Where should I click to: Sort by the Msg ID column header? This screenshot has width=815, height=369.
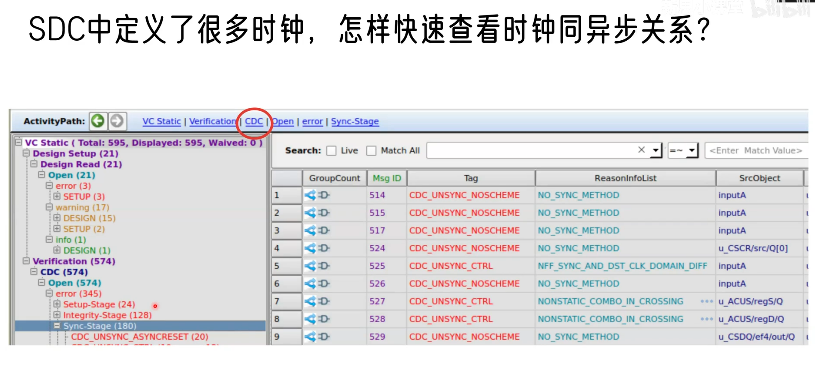coord(387,178)
